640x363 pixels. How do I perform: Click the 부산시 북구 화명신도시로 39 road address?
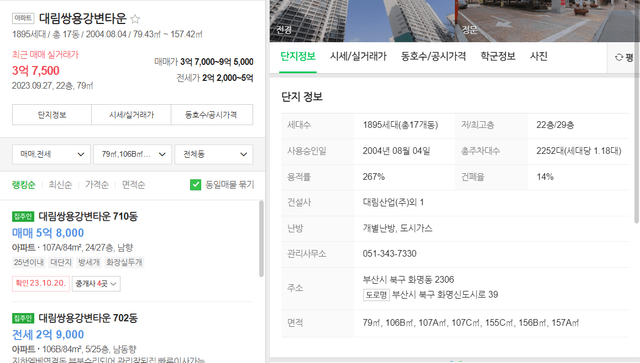point(445,294)
